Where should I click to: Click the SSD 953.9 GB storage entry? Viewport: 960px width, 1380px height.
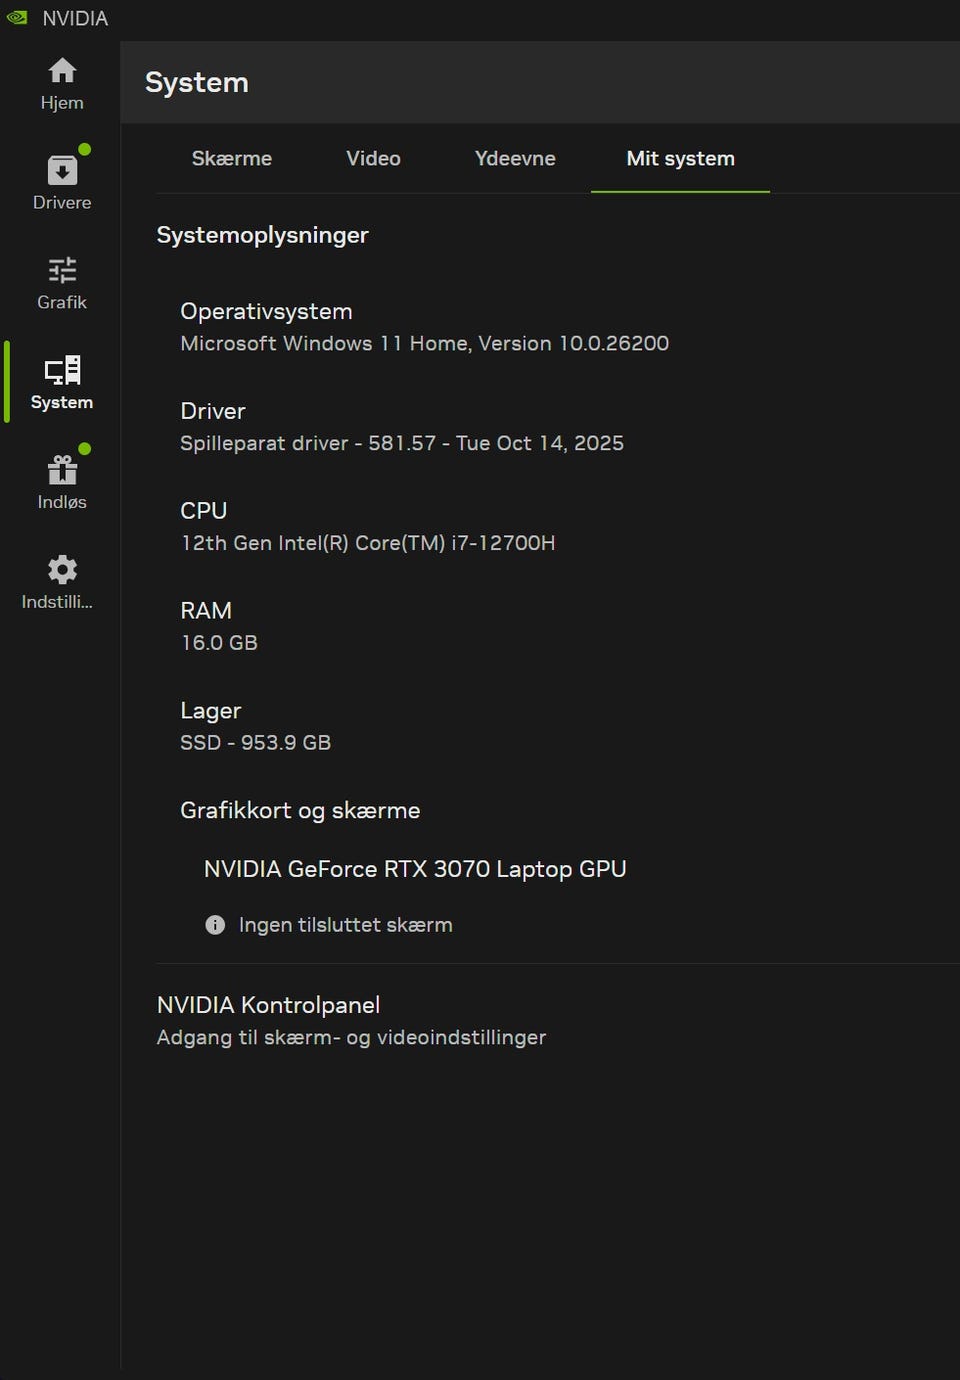point(255,743)
